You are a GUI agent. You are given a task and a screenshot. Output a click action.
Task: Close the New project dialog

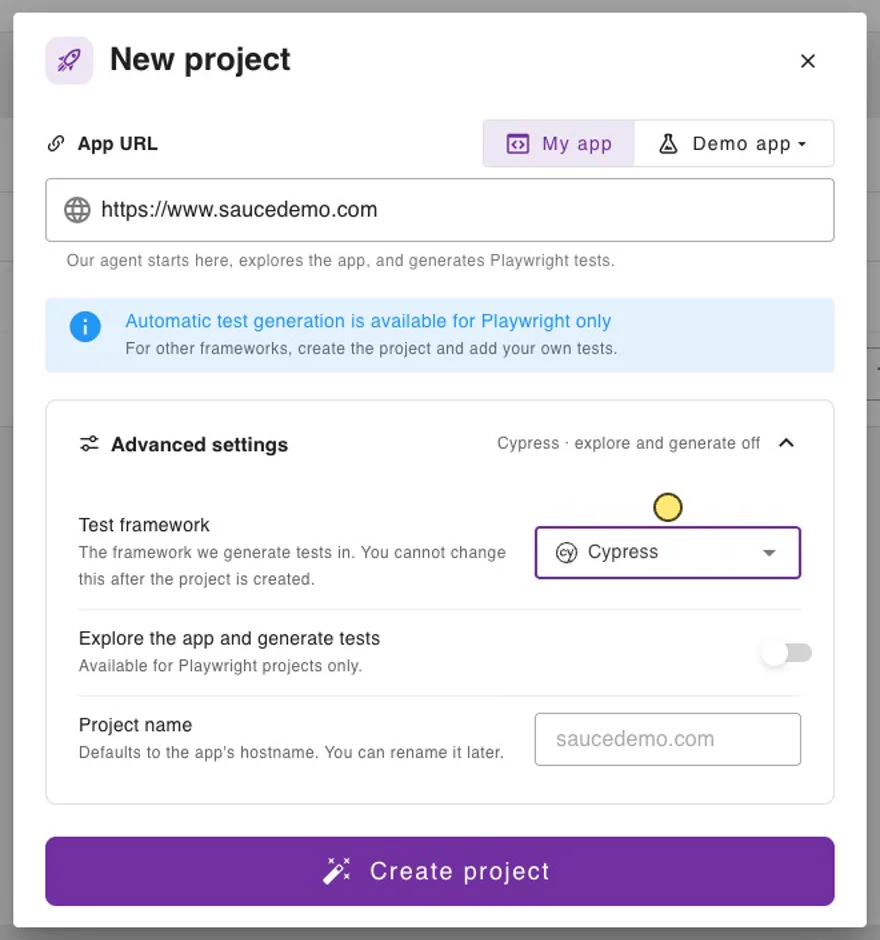(x=807, y=61)
